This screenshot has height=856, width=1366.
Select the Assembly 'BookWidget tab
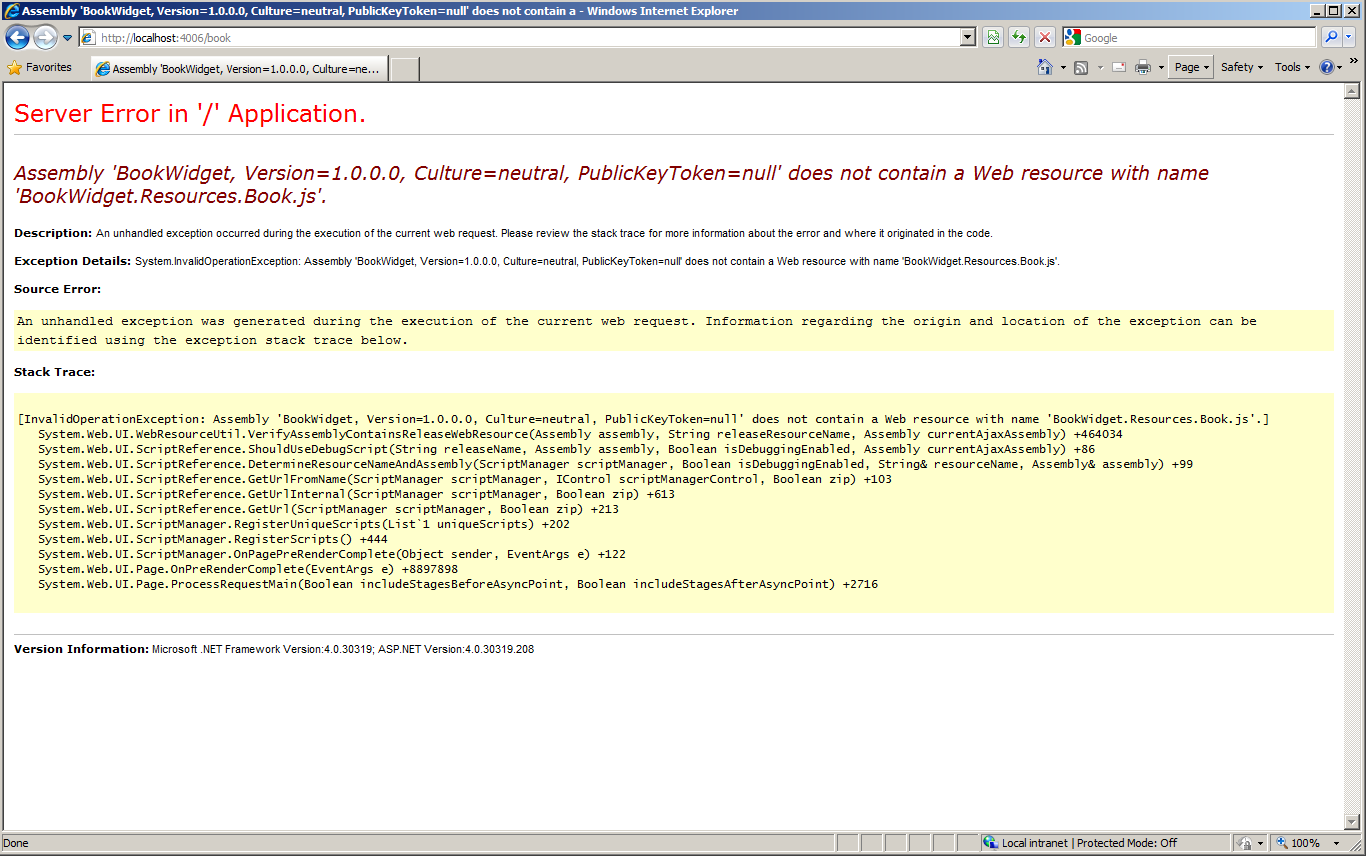[238, 69]
